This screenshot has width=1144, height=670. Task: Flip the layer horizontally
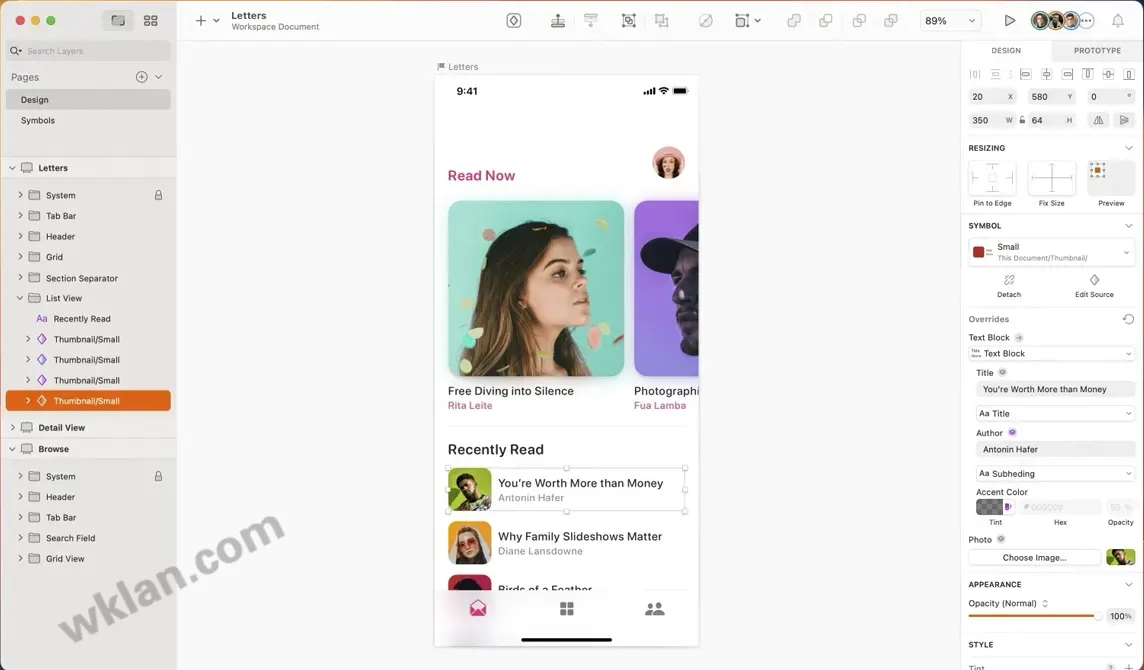(1098, 120)
